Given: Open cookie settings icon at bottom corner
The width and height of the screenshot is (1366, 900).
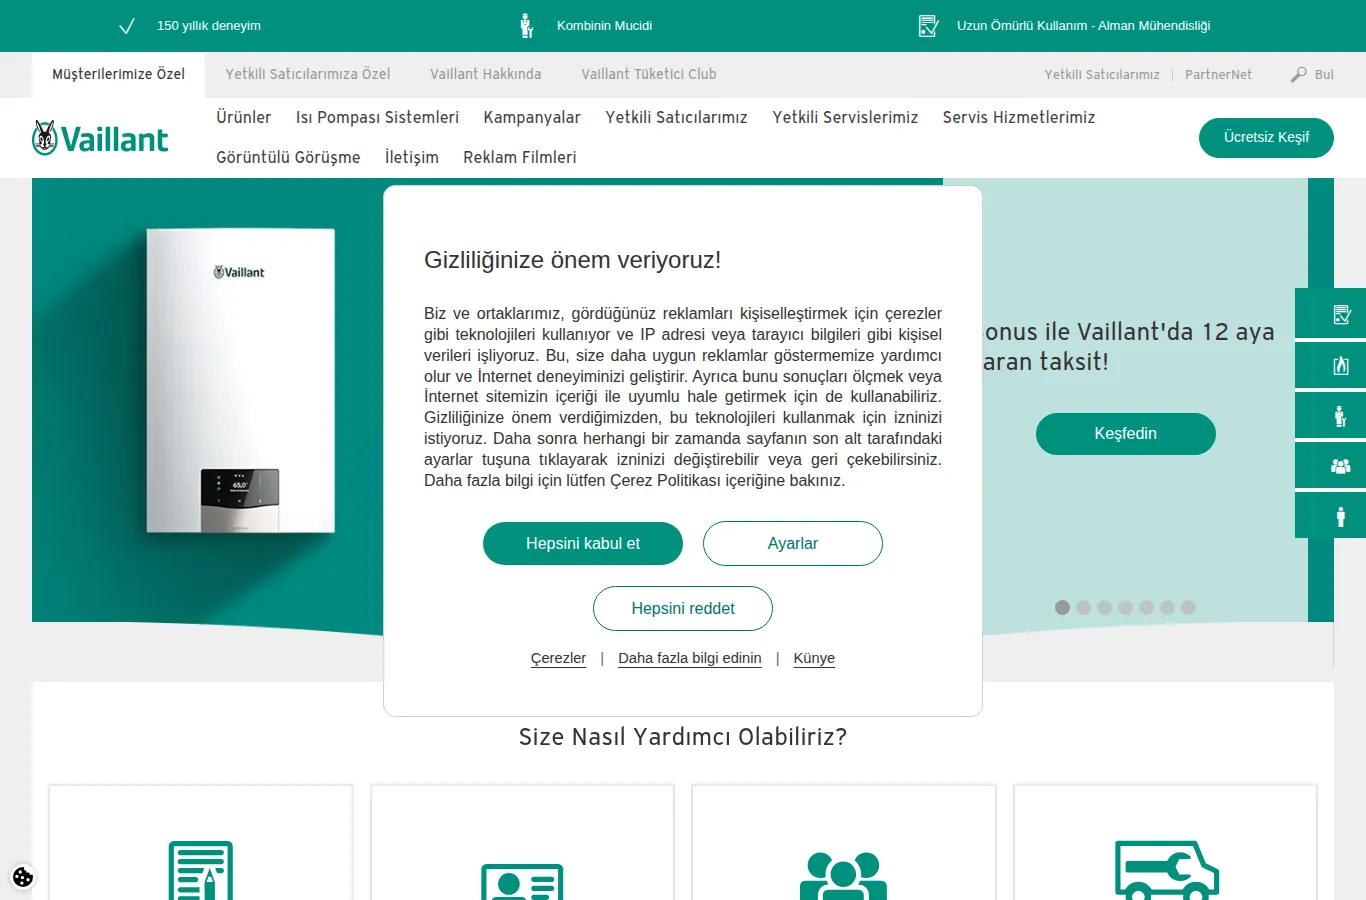Looking at the screenshot, I should click(x=23, y=877).
